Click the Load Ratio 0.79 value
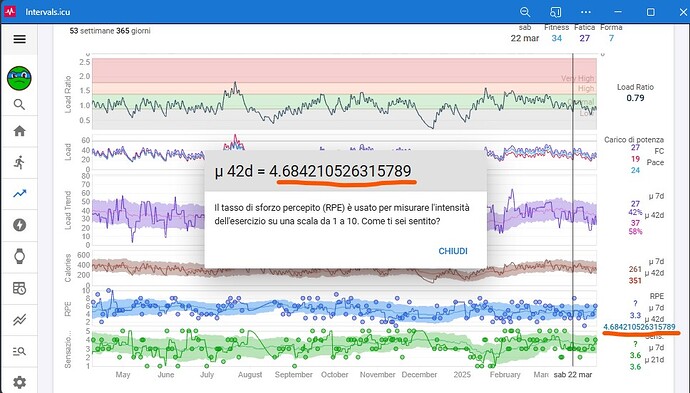 point(635,98)
